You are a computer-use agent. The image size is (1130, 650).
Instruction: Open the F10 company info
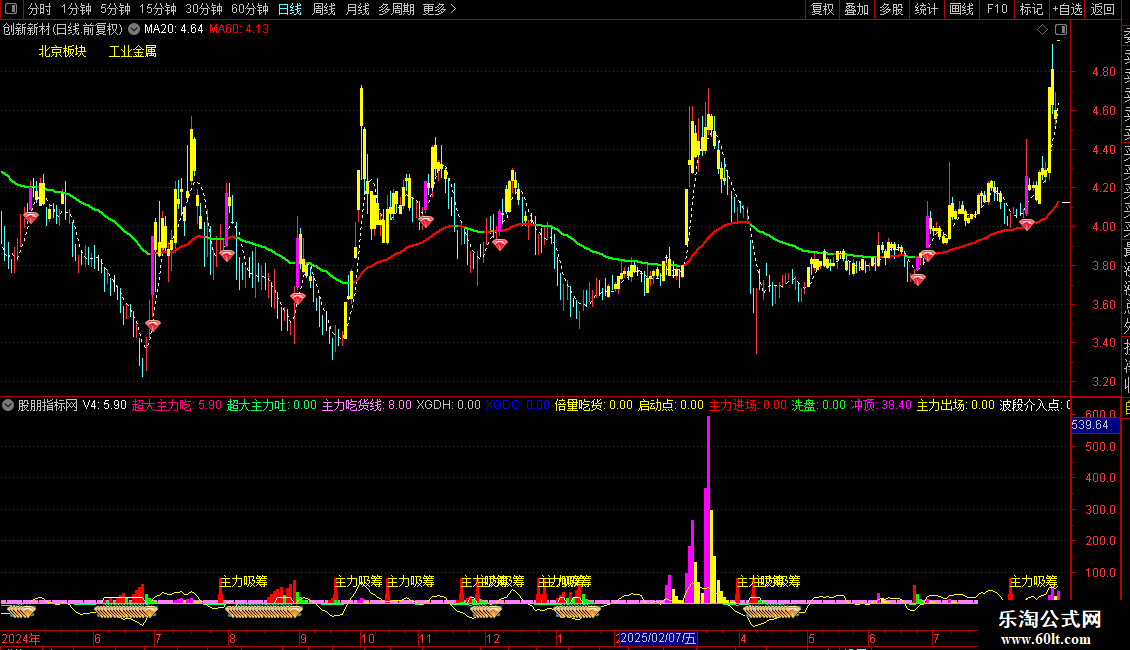(997, 9)
